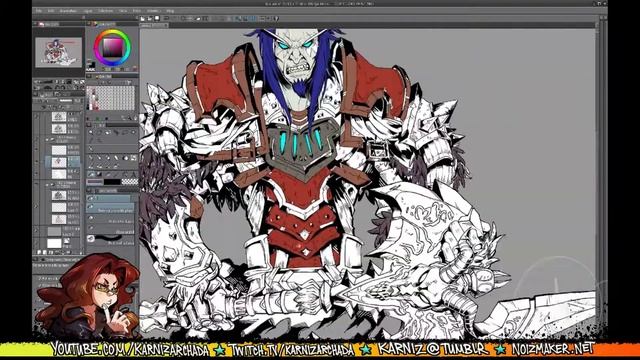The width and height of the screenshot is (640, 360).
Task: Click the help question-mark toolbar icon
Action: point(276,19)
